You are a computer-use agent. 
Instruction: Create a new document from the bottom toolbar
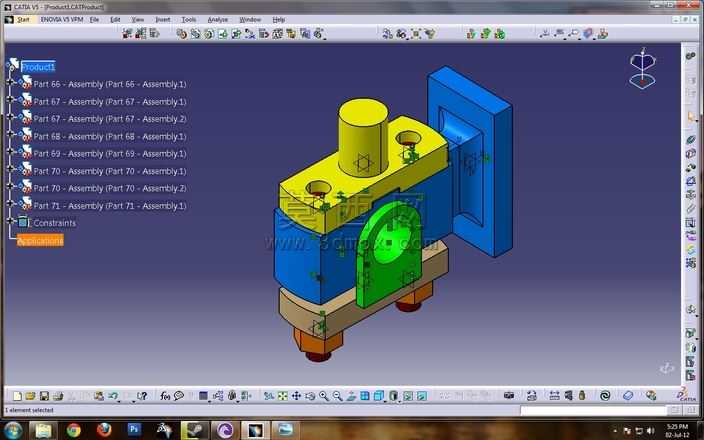click(17, 396)
